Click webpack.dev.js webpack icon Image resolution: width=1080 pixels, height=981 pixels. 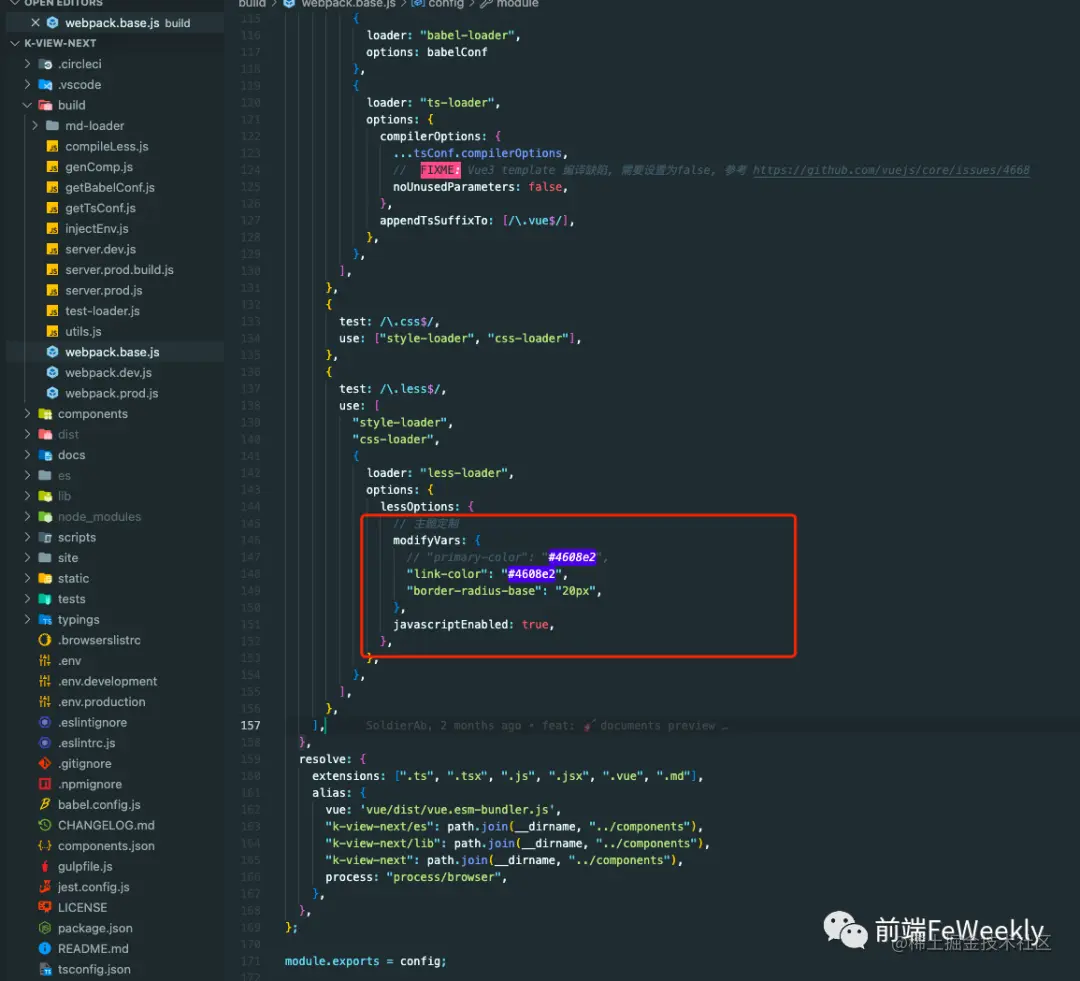click(x=52, y=373)
